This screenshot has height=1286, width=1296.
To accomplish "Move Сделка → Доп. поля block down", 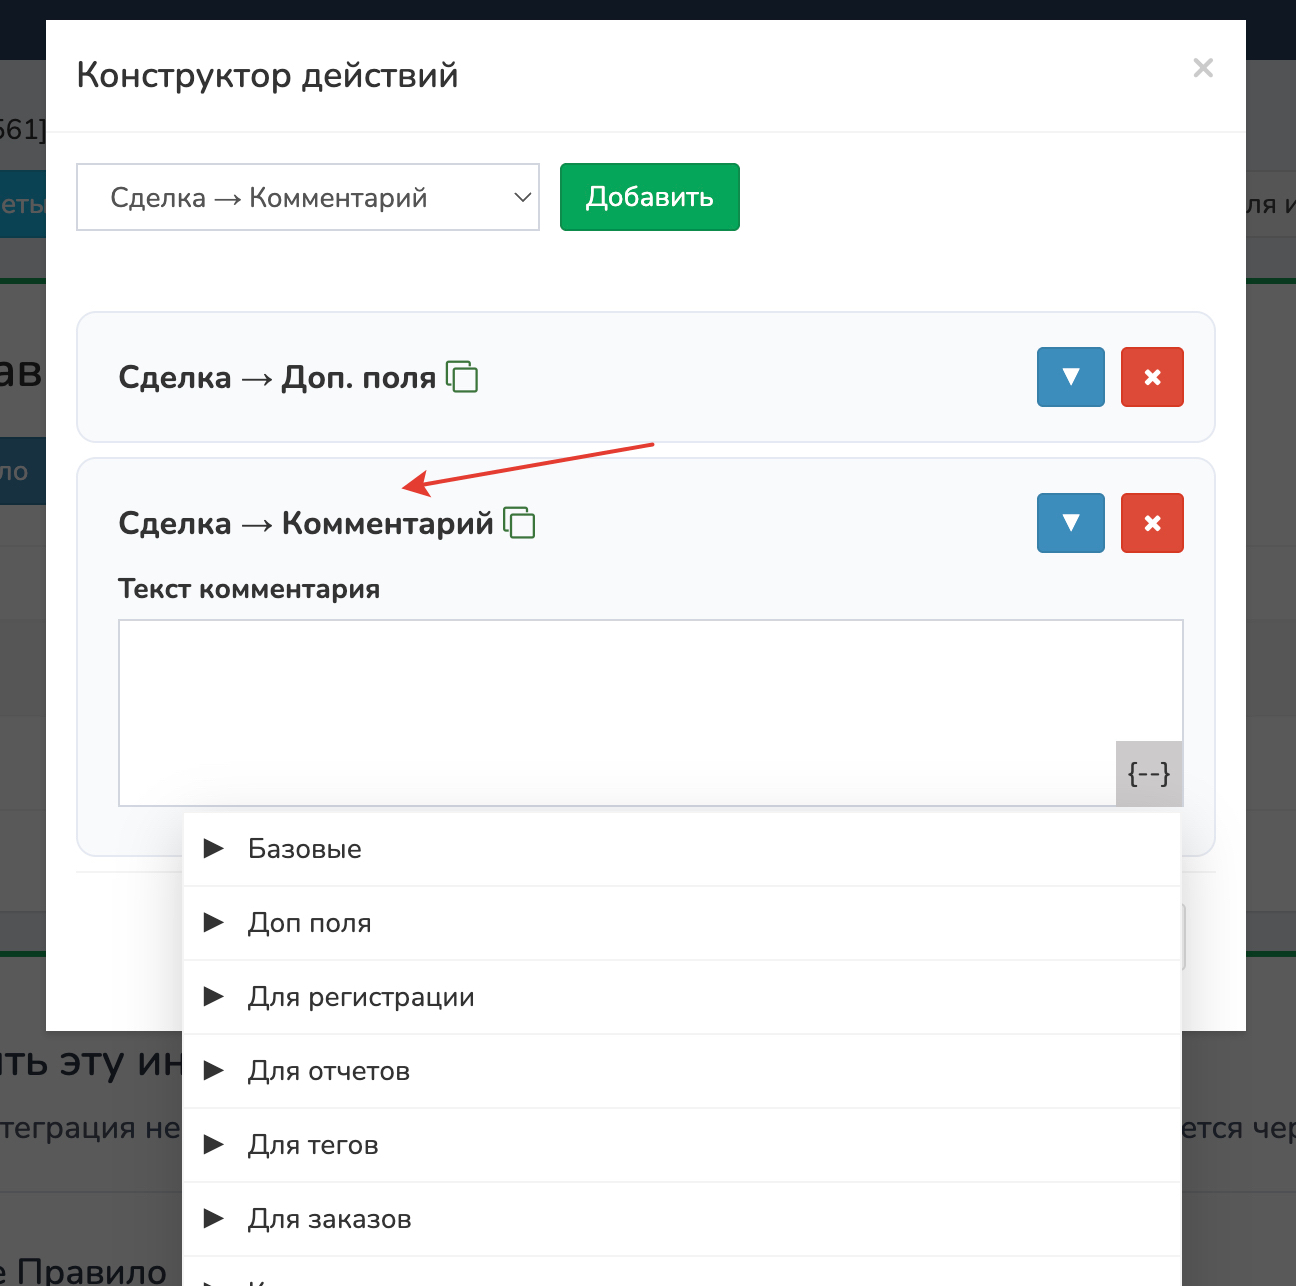I will click(1070, 377).
